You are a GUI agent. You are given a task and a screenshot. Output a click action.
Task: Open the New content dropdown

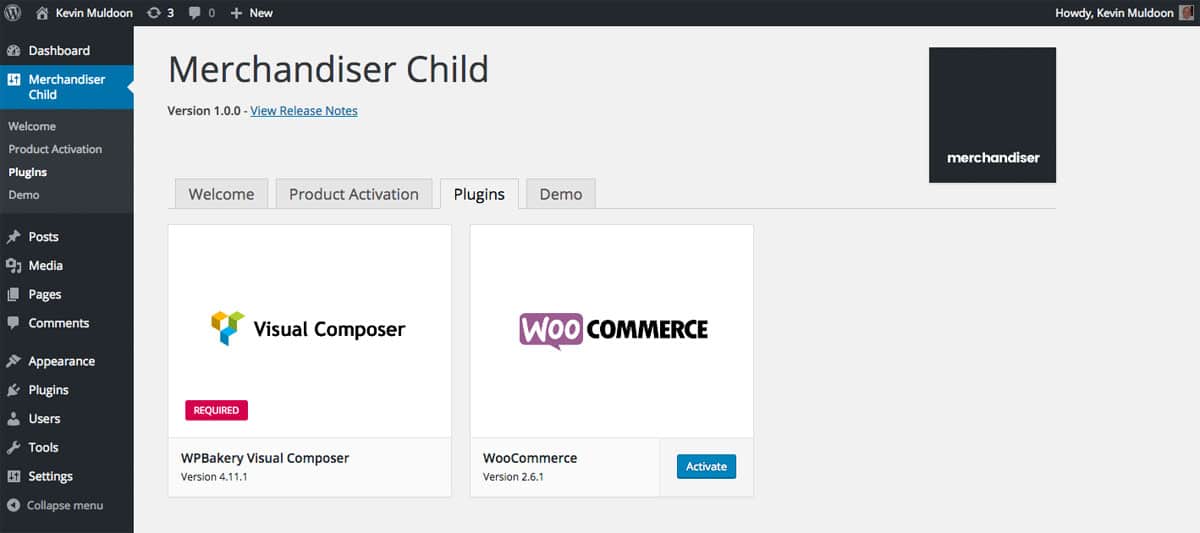pyautogui.click(x=251, y=13)
